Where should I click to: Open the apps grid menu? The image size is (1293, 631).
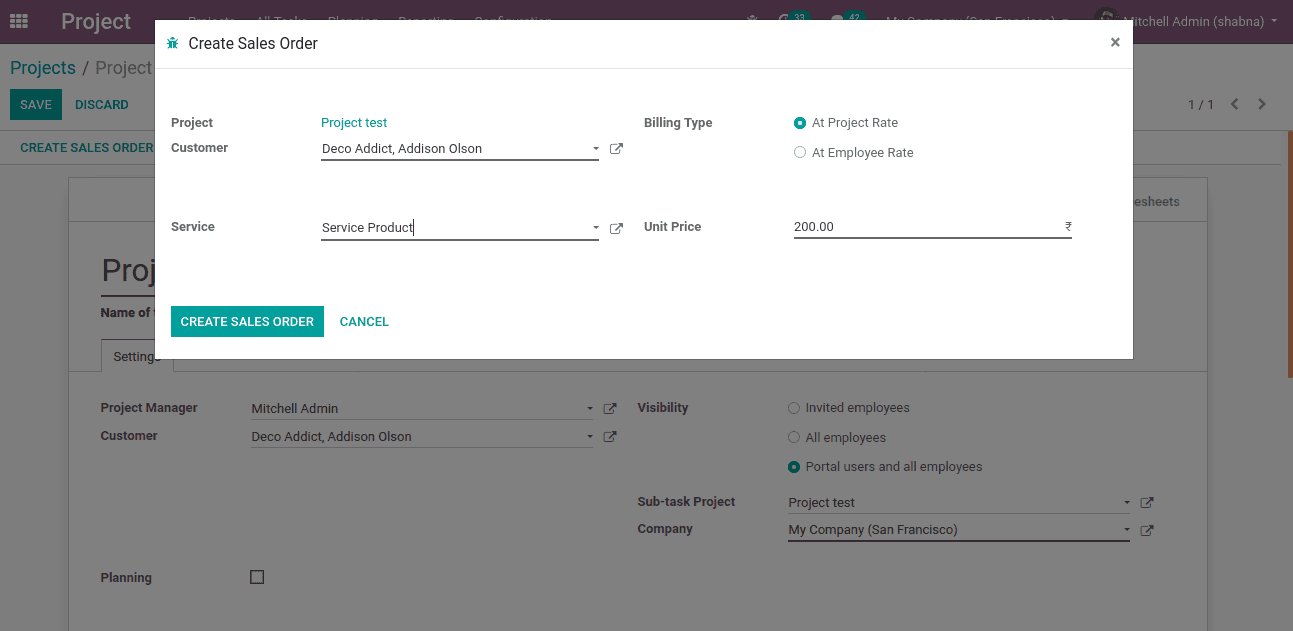tap(18, 21)
